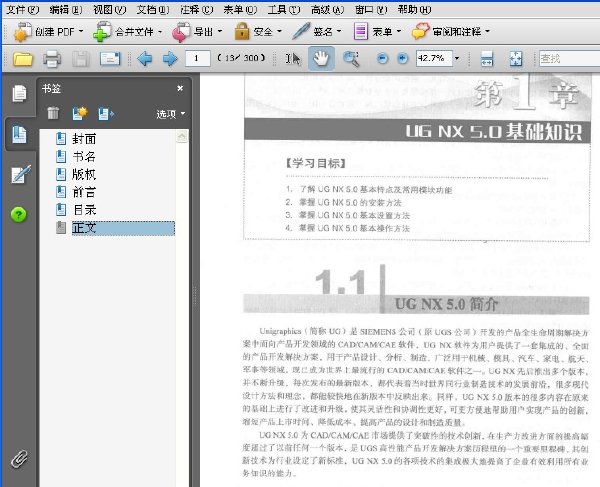Click the Sign (签名) pen icon
This screenshot has height=487, width=600.
click(x=301, y=31)
